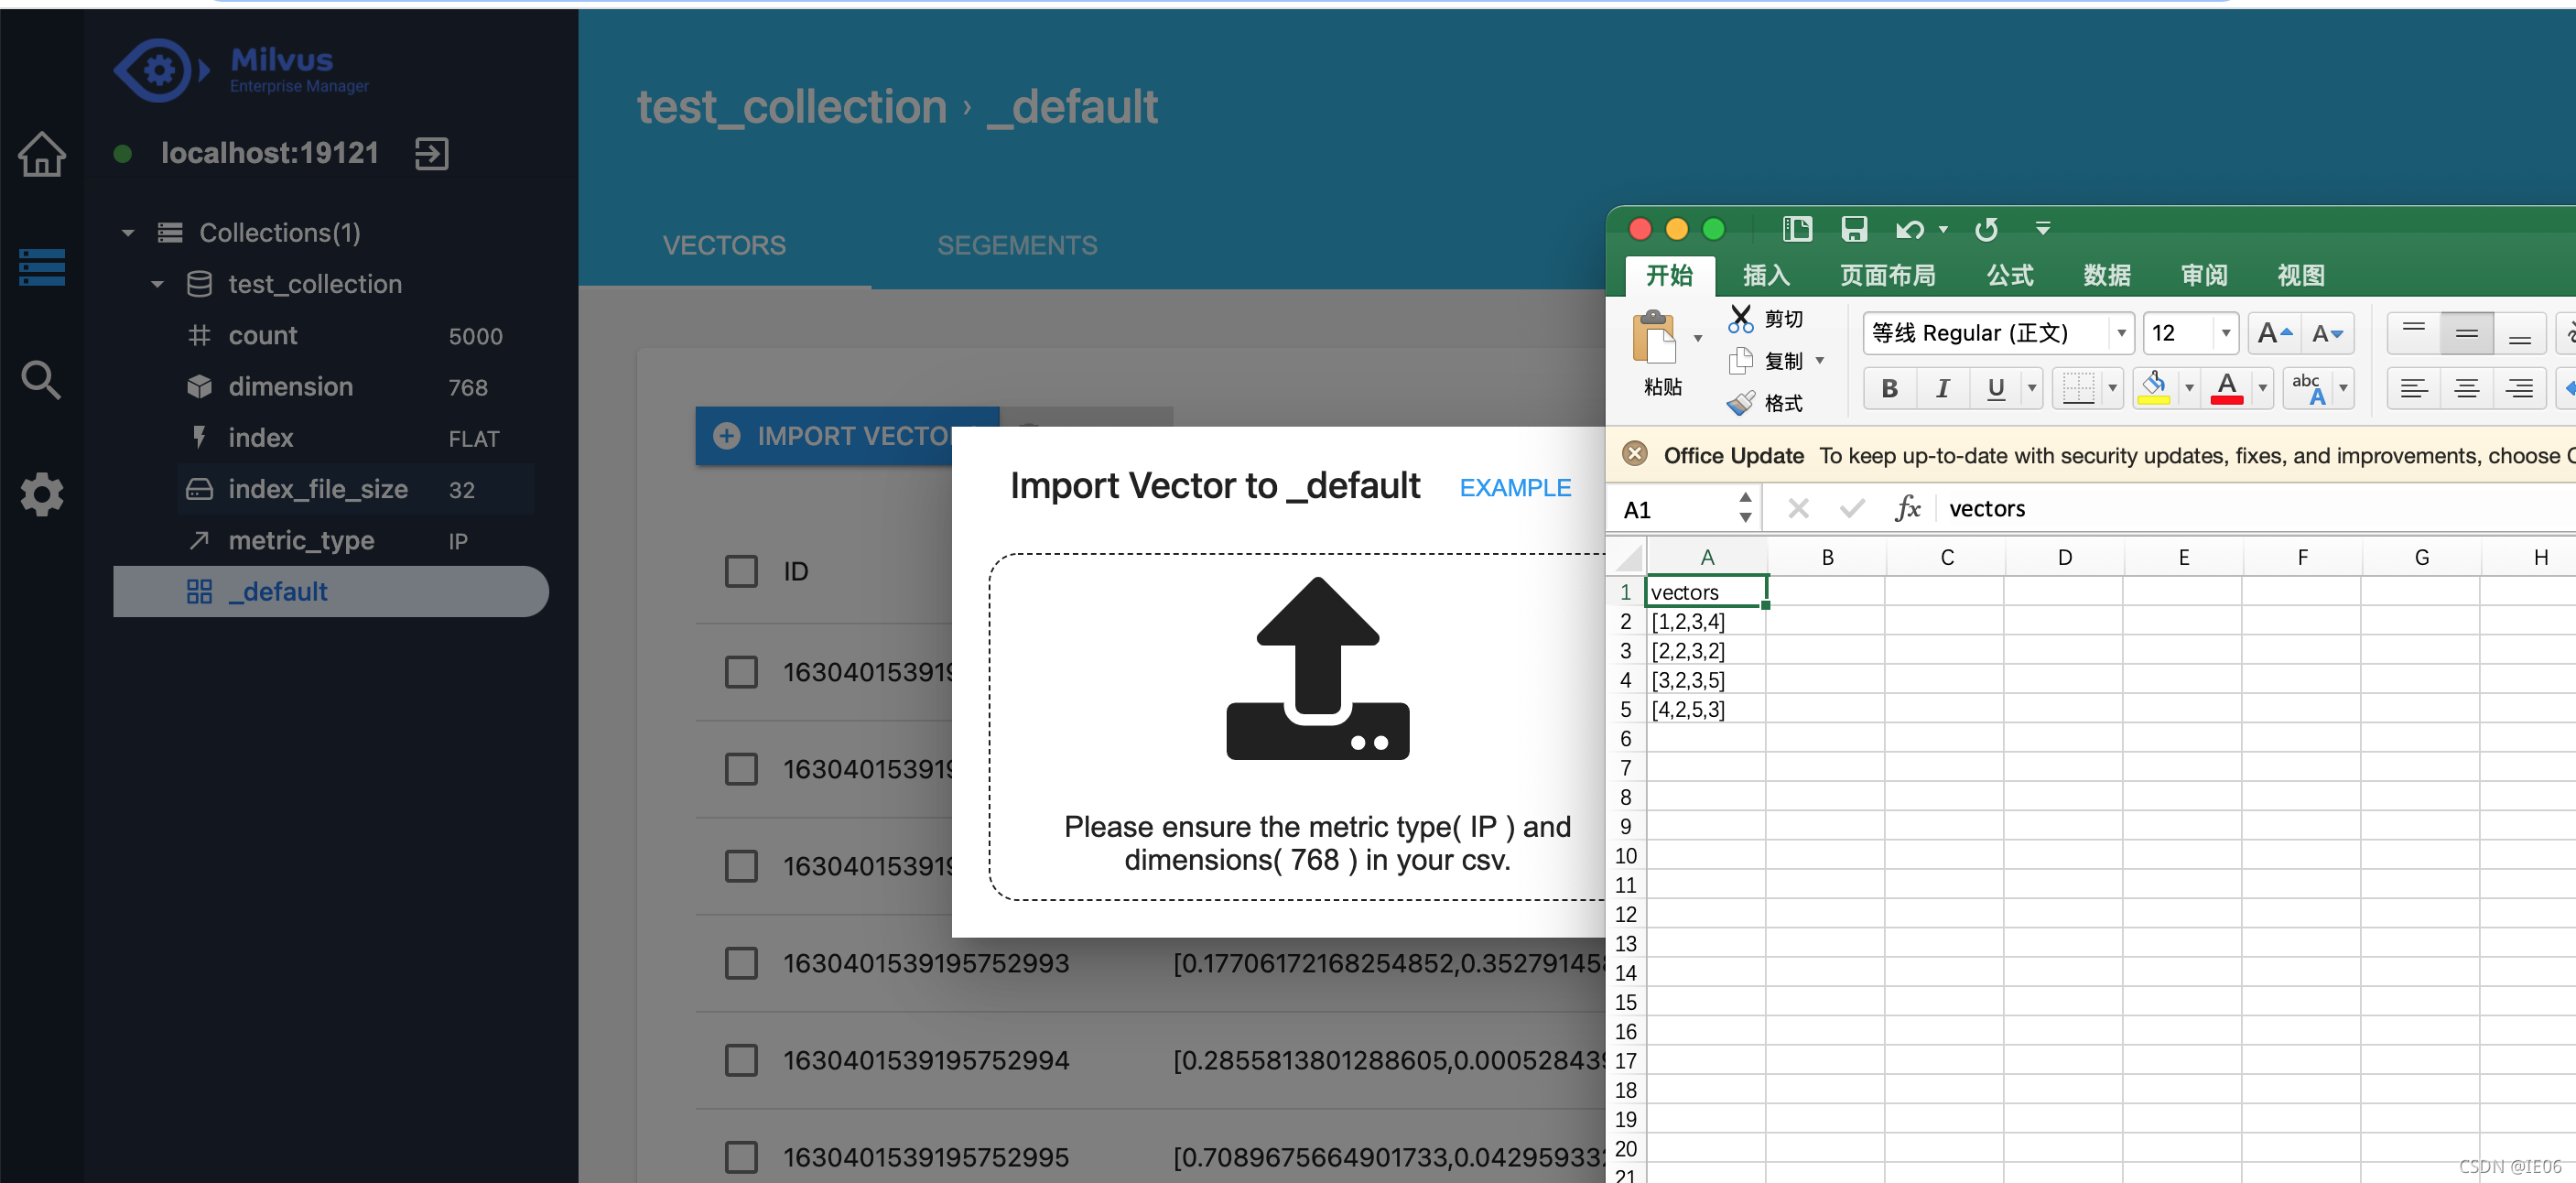Toggle underline formatting in Excel
The image size is (2576, 1183).
pyautogui.click(x=1995, y=388)
